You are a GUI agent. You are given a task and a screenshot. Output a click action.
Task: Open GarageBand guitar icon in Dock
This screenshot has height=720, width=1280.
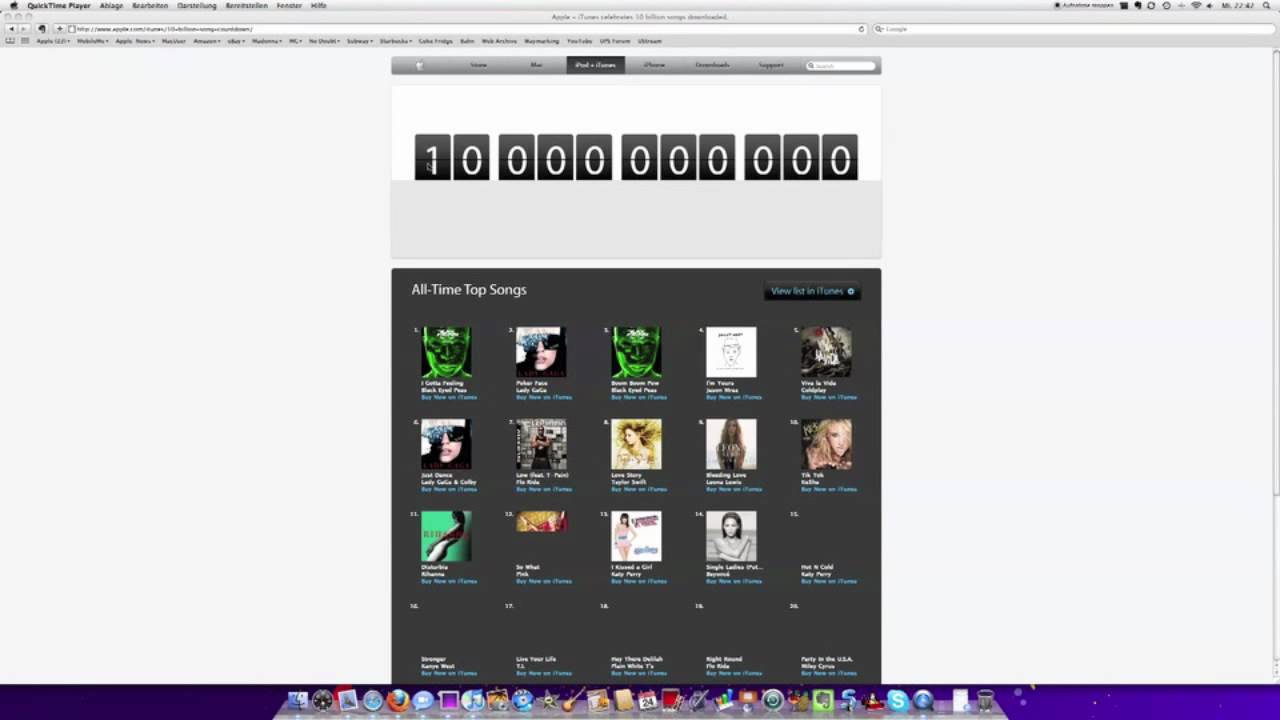point(572,701)
